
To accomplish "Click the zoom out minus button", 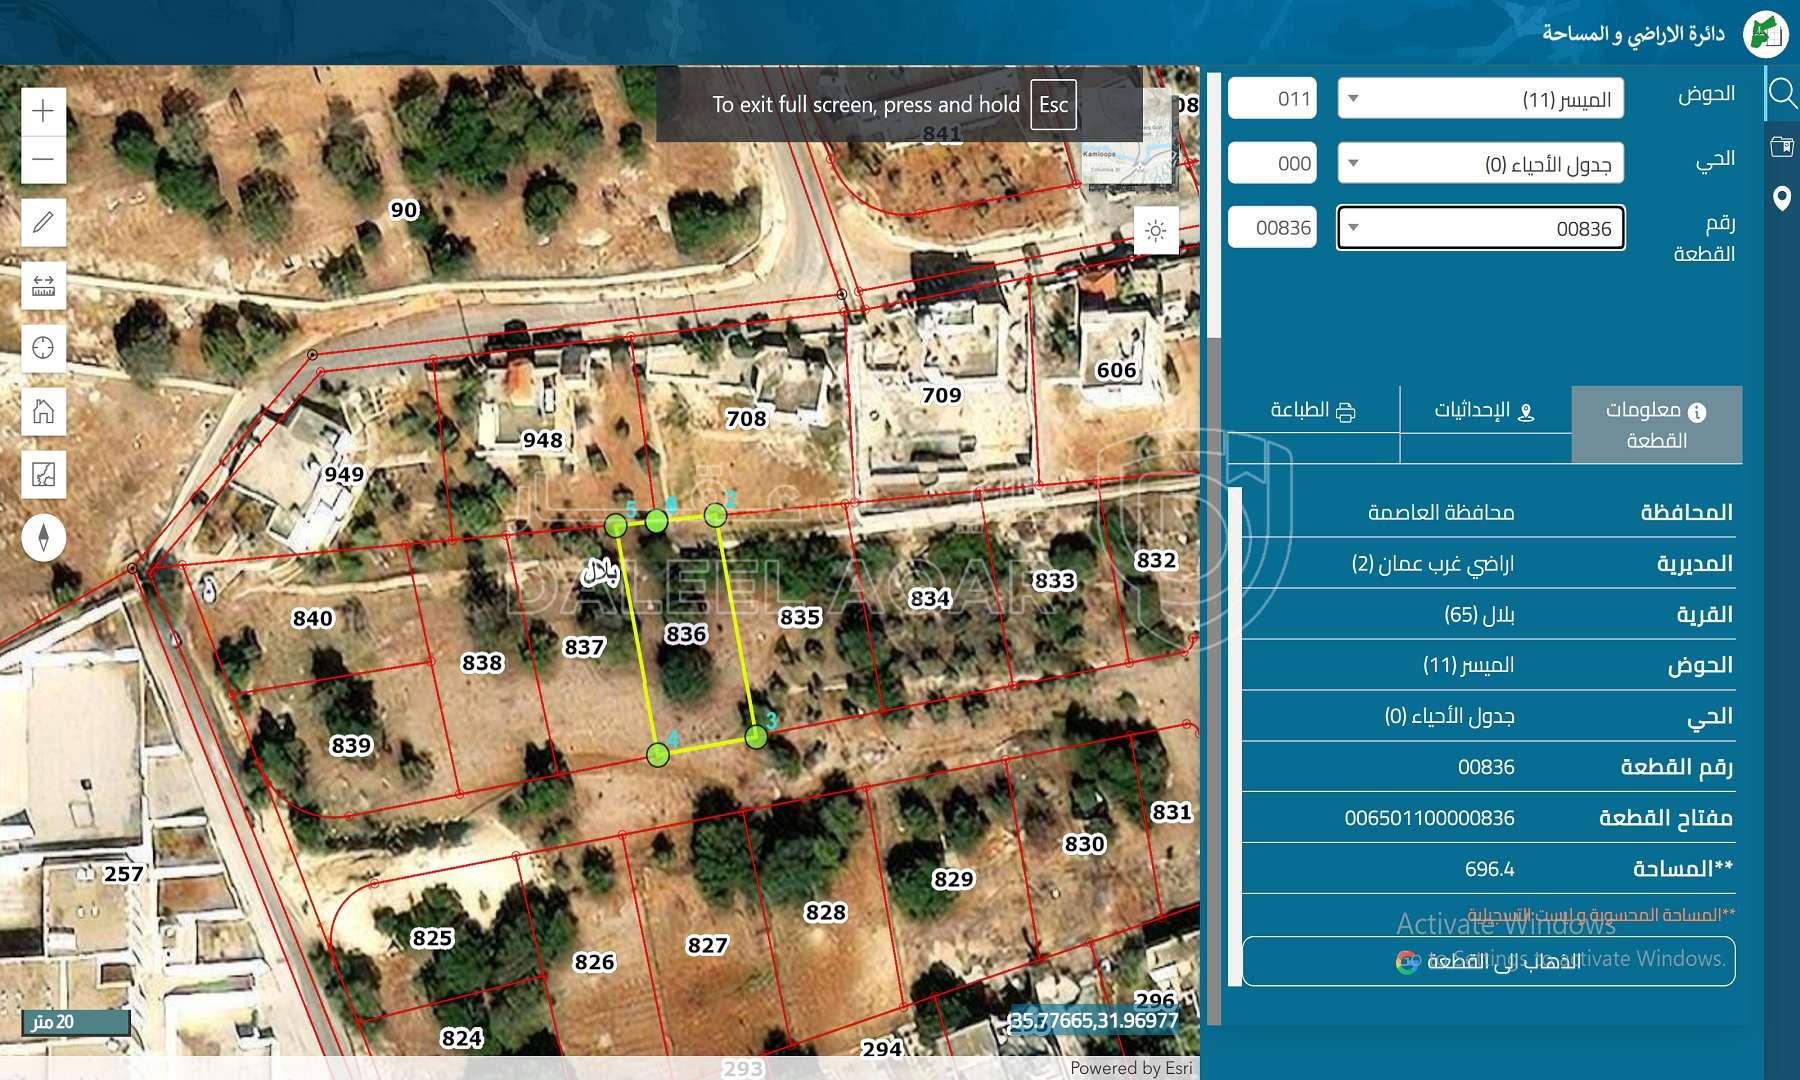I will 43,160.
